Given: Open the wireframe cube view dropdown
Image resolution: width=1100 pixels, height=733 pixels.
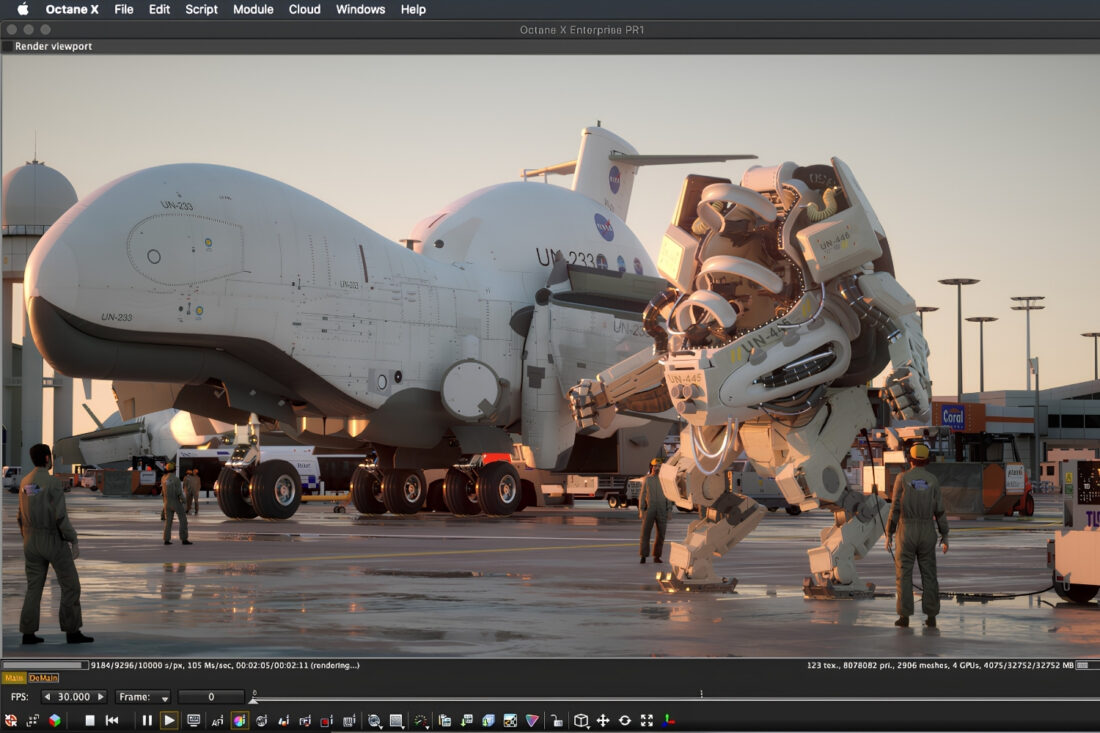Looking at the screenshot, I should point(581,721).
